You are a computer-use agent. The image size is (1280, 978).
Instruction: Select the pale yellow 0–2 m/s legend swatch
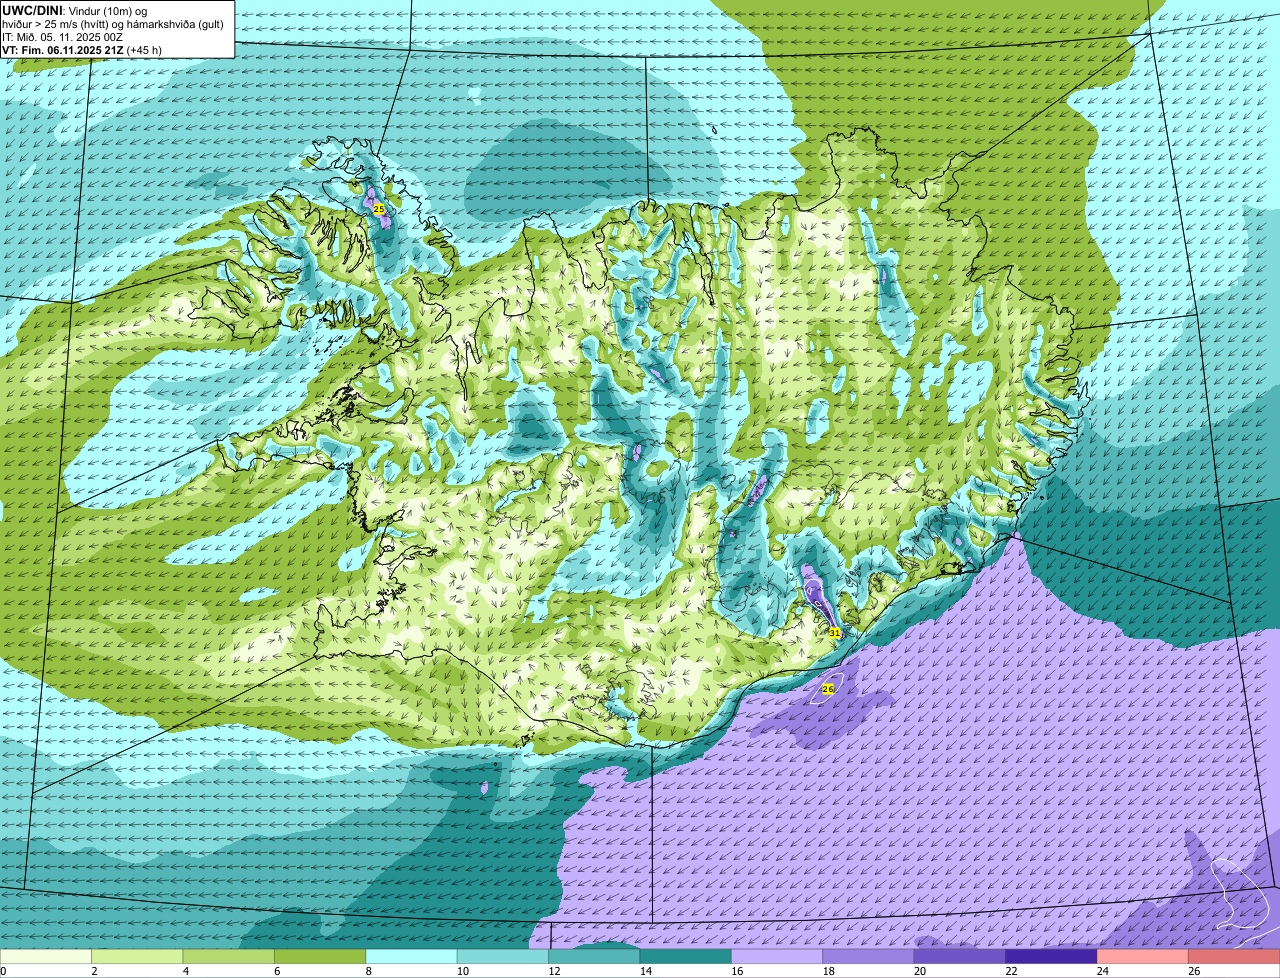[x=46, y=957]
